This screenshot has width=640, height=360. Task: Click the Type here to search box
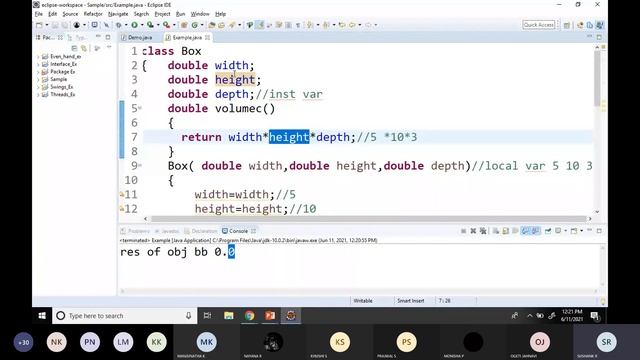pos(124,316)
